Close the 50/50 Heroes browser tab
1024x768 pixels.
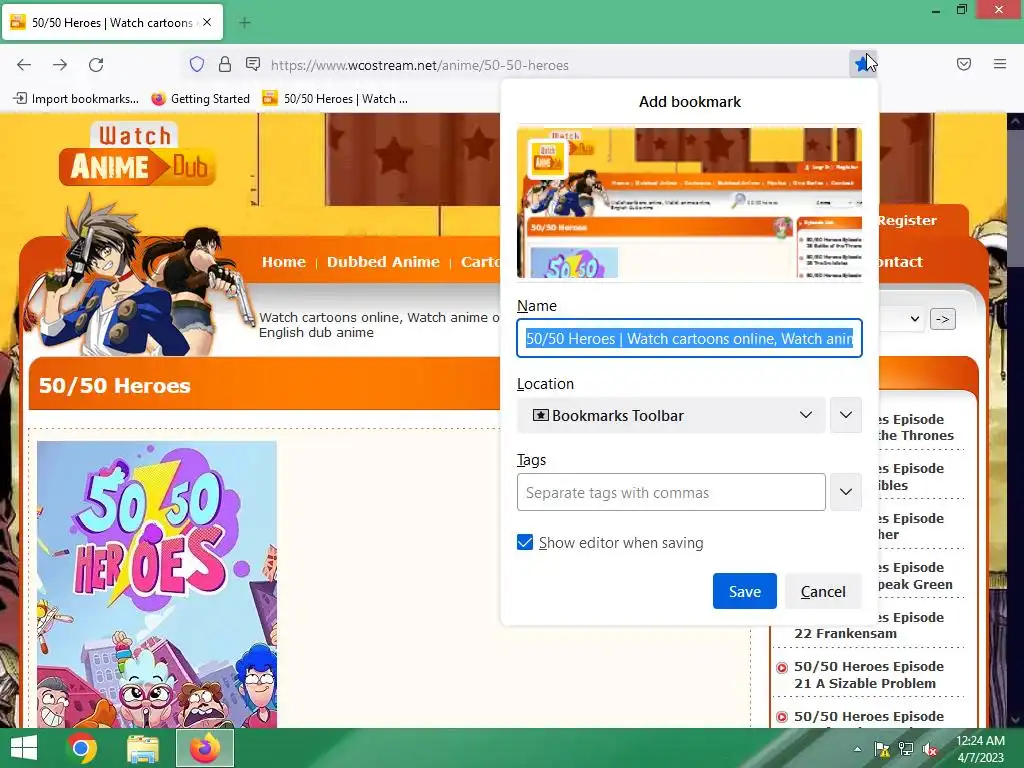tap(207, 22)
